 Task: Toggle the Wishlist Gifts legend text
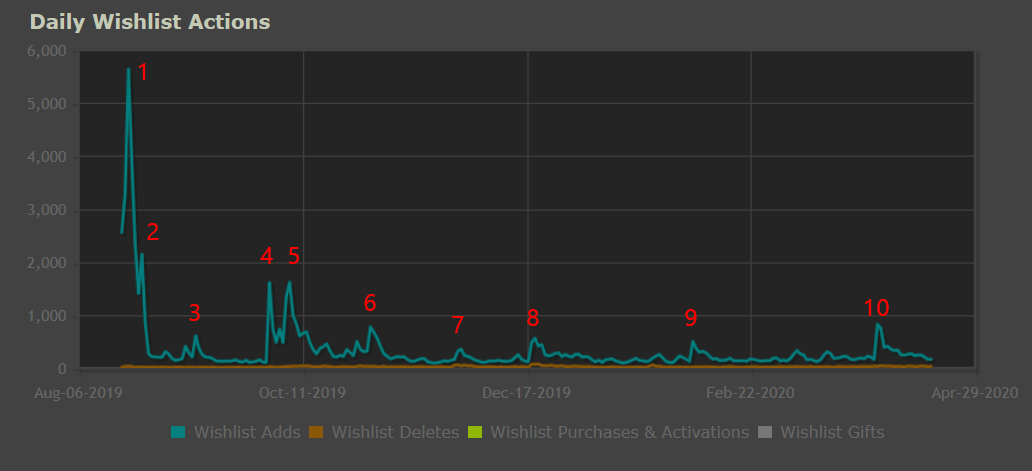832,432
